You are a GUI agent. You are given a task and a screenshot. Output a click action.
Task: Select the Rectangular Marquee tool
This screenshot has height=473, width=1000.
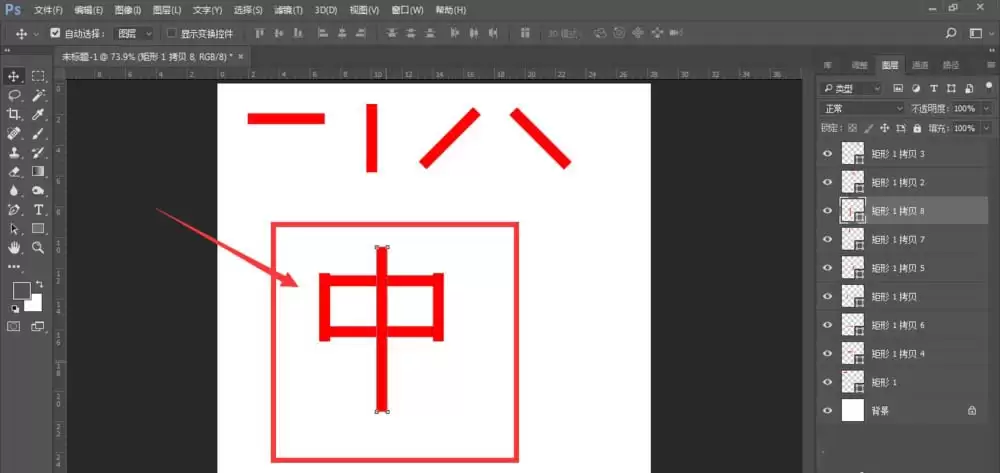[38, 76]
